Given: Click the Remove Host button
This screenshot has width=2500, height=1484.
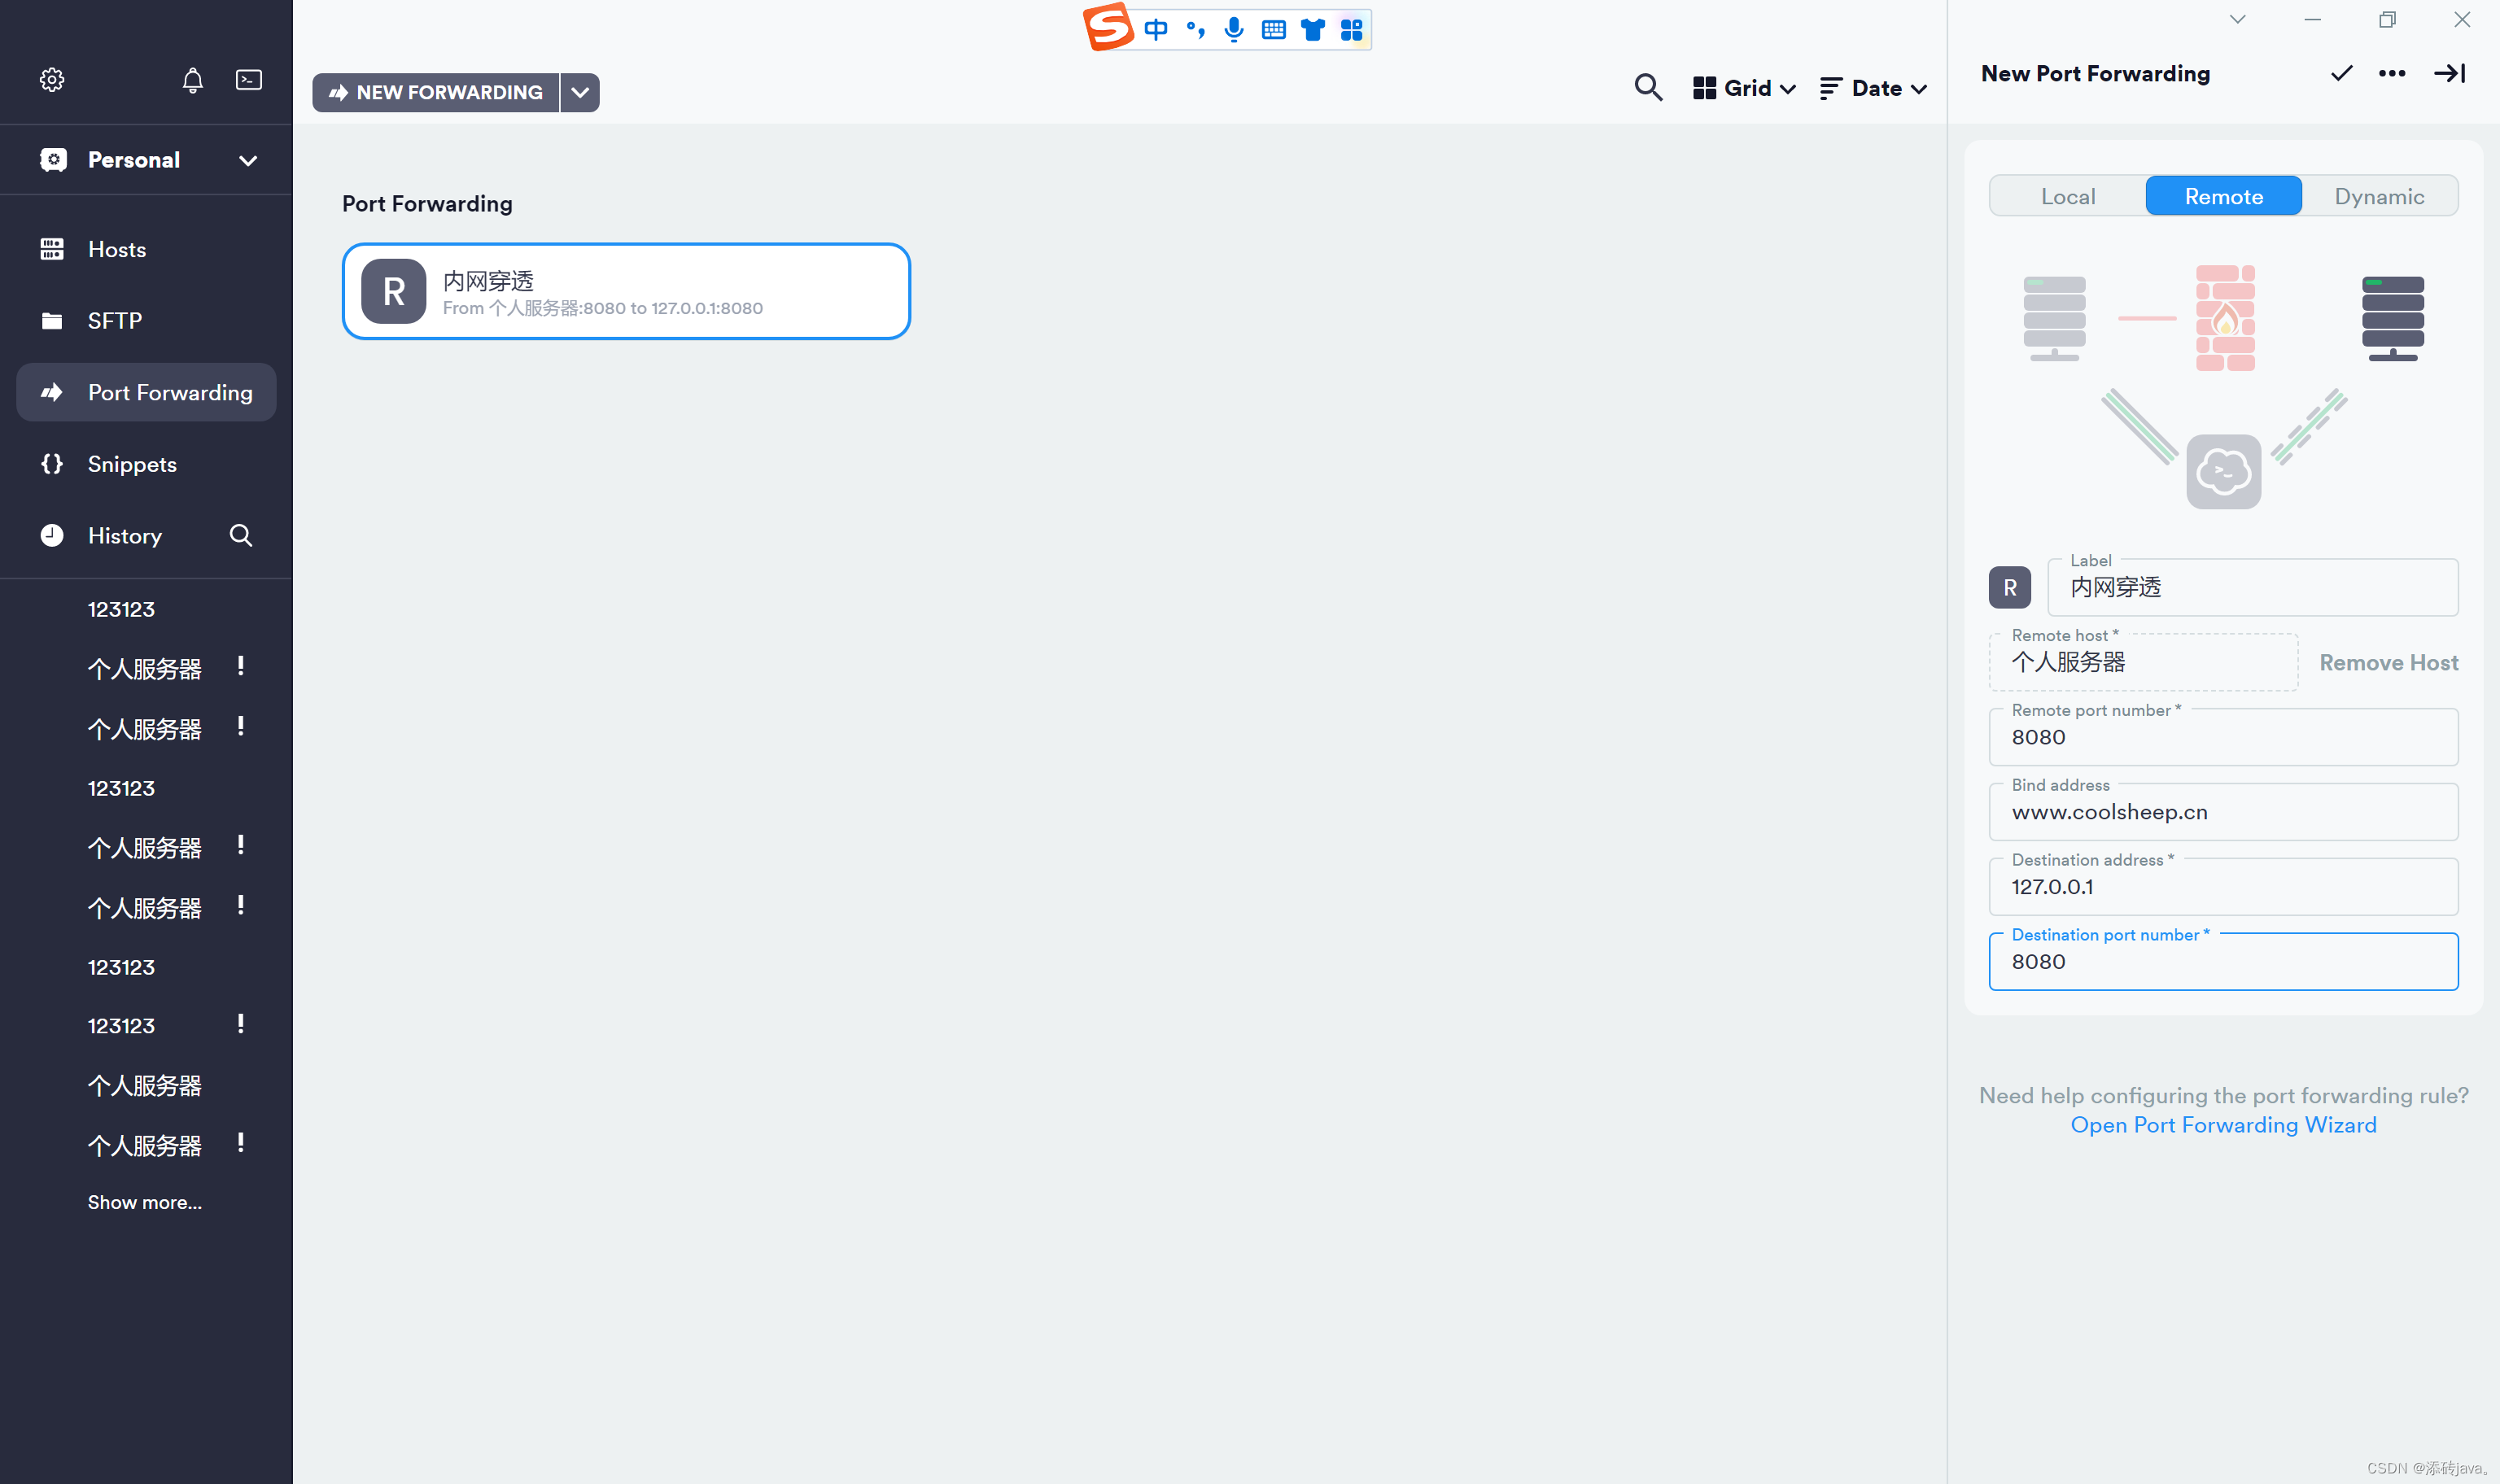Looking at the screenshot, I should pyautogui.click(x=2388, y=662).
